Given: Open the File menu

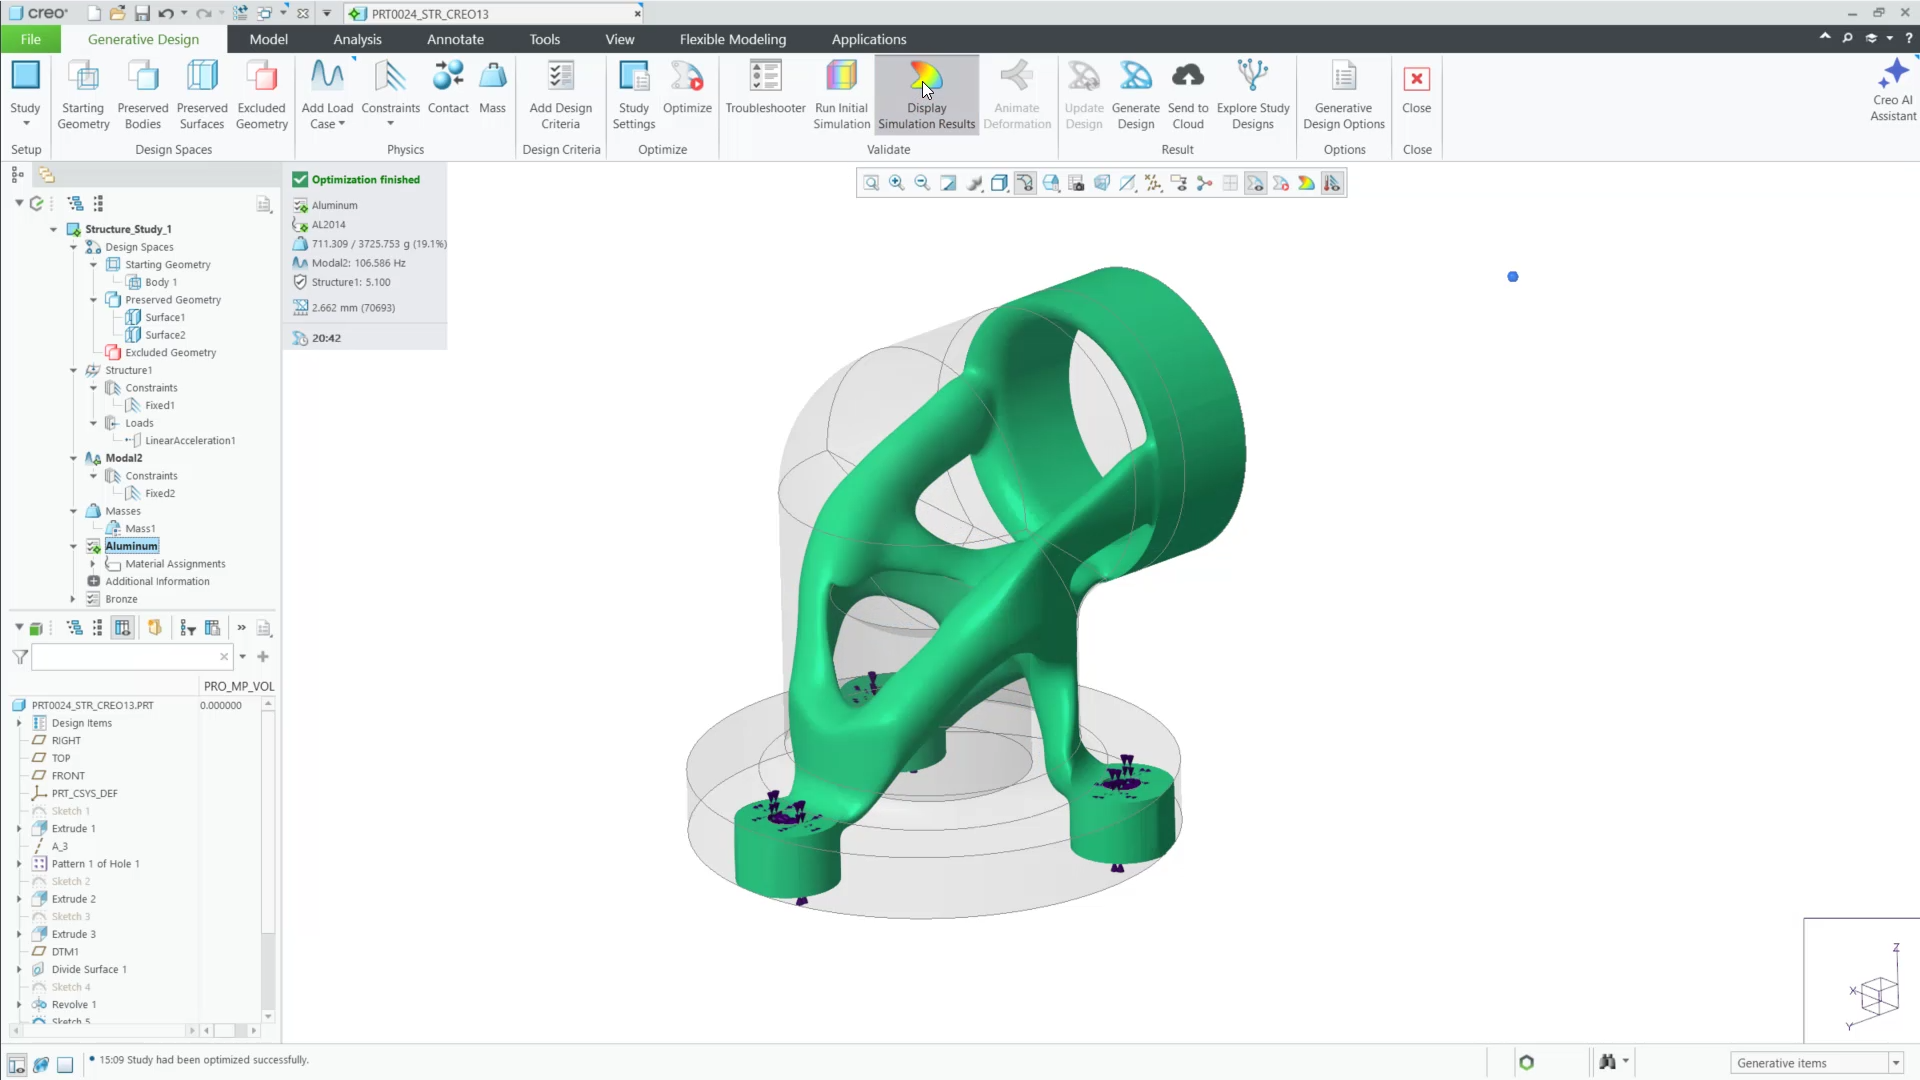Looking at the screenshot, I should 31,39.
